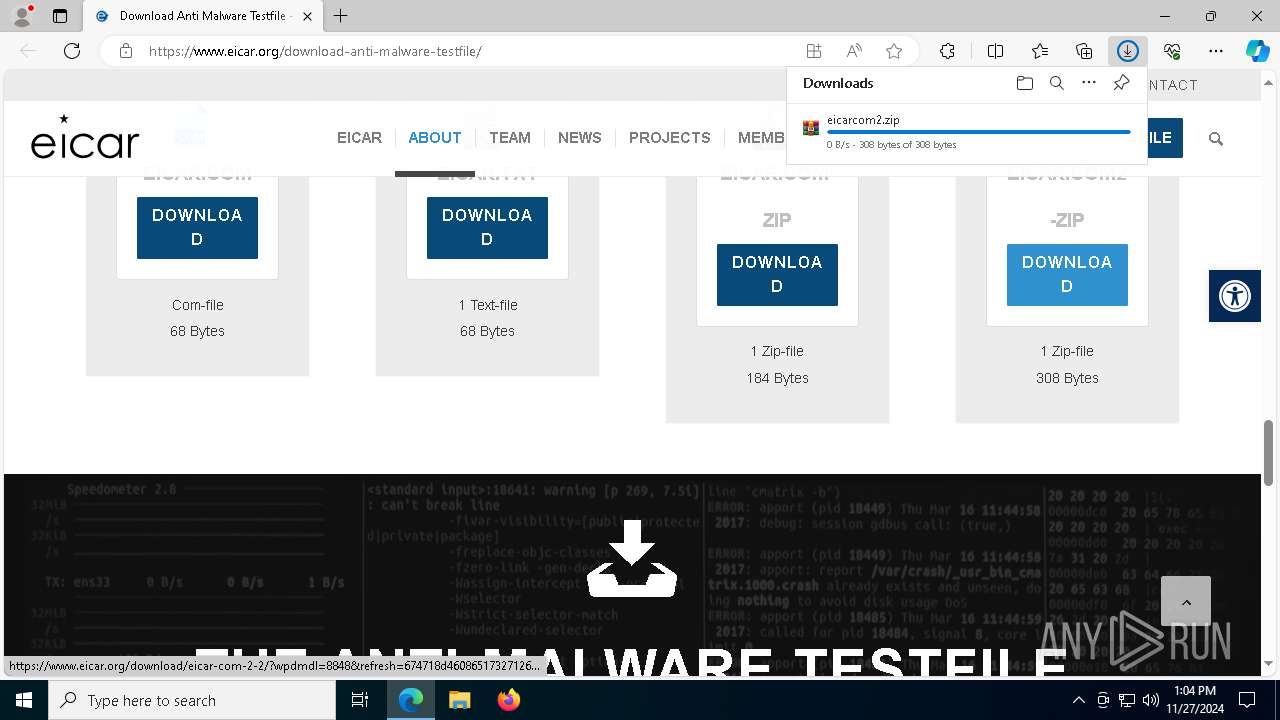Open Task View on taskbar
Image resolution: width=1280 pixels, height=720 pixels.
(x=360, y=700)
